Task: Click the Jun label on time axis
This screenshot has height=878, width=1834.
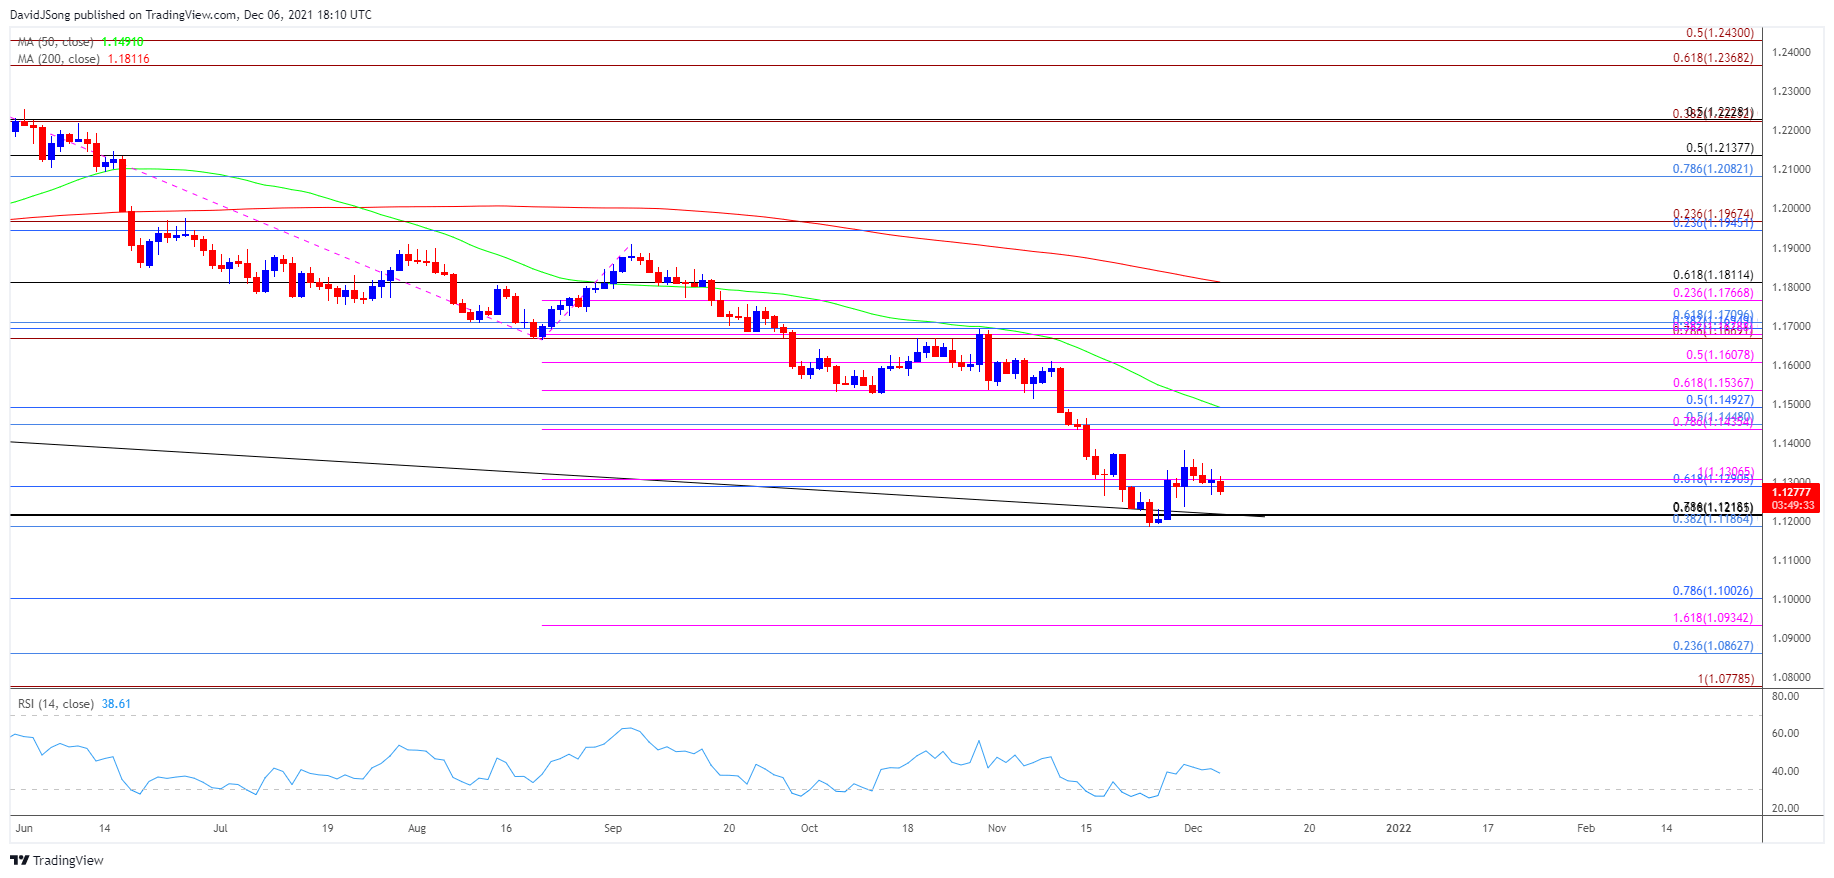Action: [x=24, y=828]
